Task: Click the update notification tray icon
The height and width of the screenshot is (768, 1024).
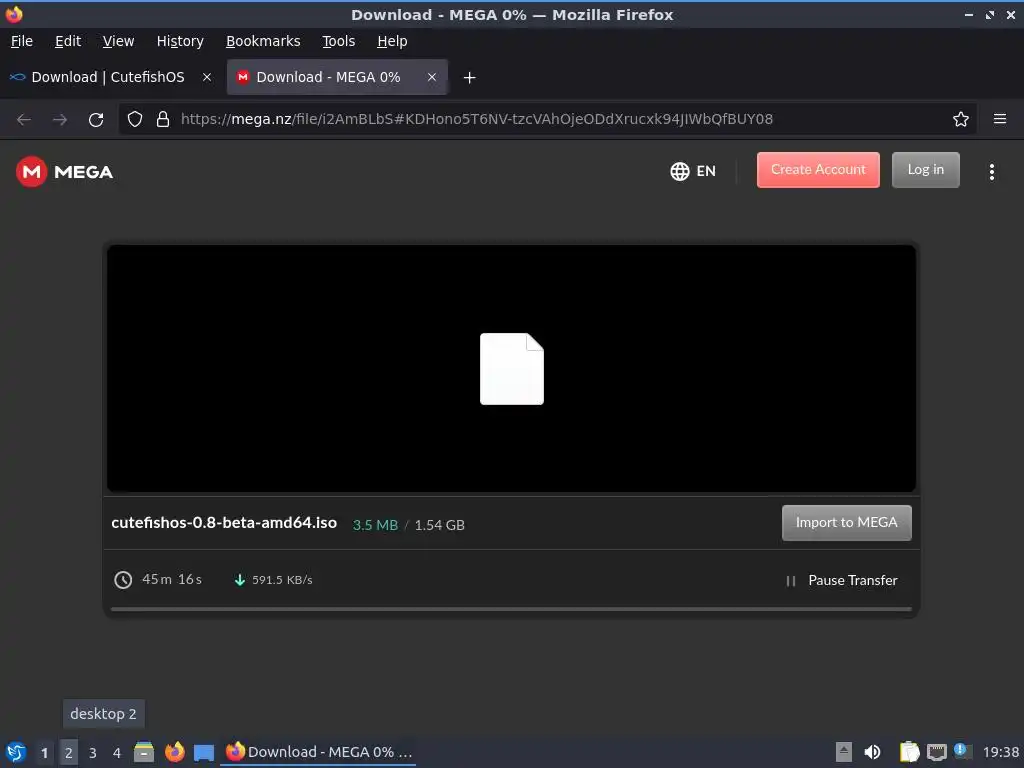Action: (961, 751)
